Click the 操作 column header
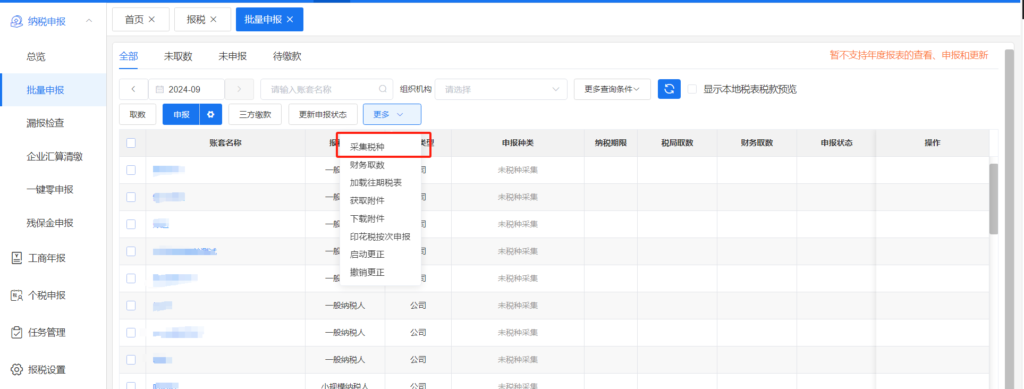Viewport: 1024px width, 389px height. click(x=932, y=143)
